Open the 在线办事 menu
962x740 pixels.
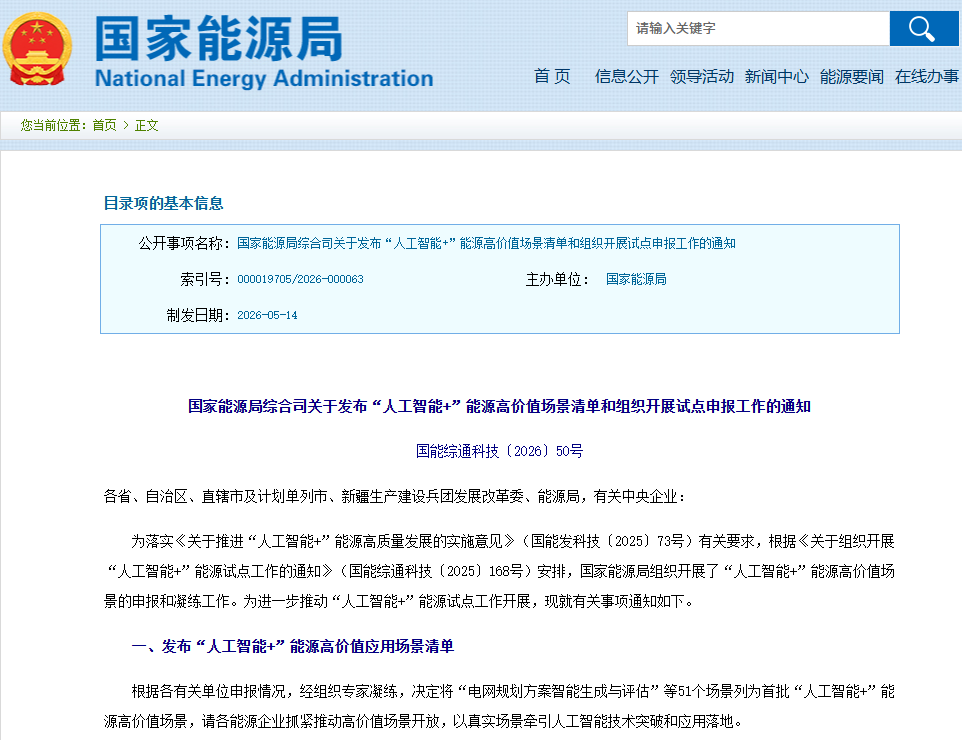[x=926, y=77]
